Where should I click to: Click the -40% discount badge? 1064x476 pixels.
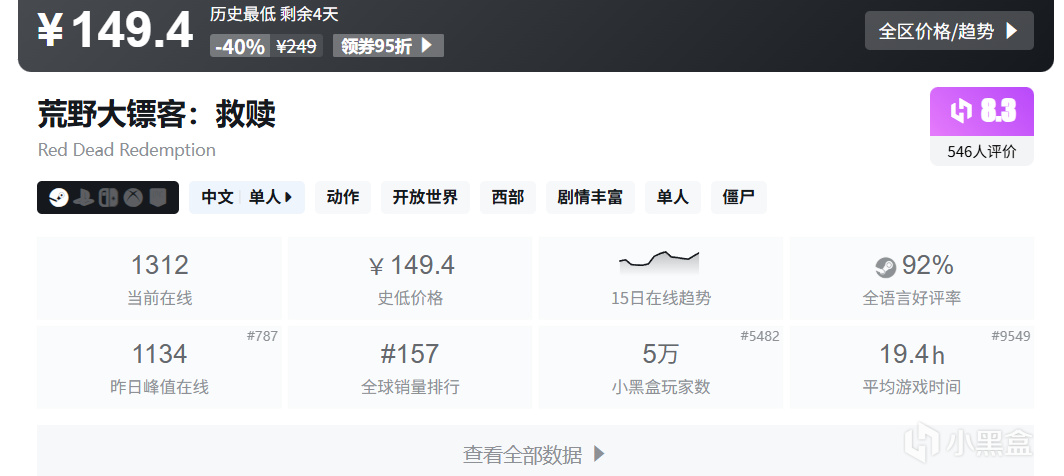tap(240, 46)
